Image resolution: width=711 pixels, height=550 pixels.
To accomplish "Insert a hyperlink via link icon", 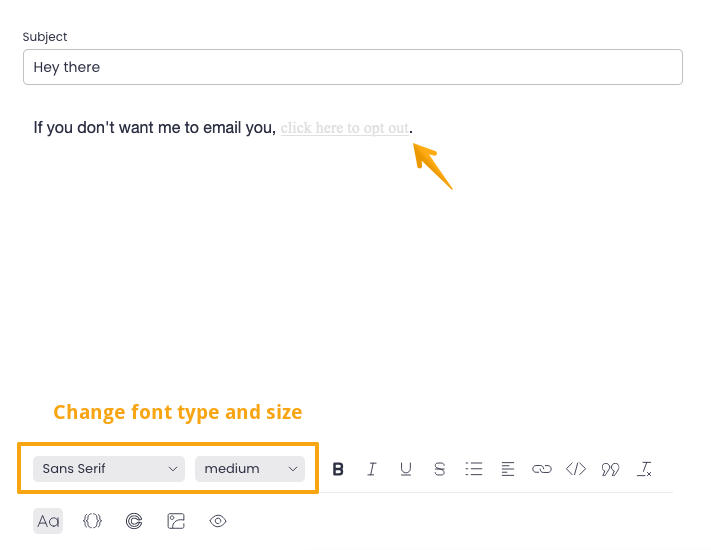I will coord(542,468).
